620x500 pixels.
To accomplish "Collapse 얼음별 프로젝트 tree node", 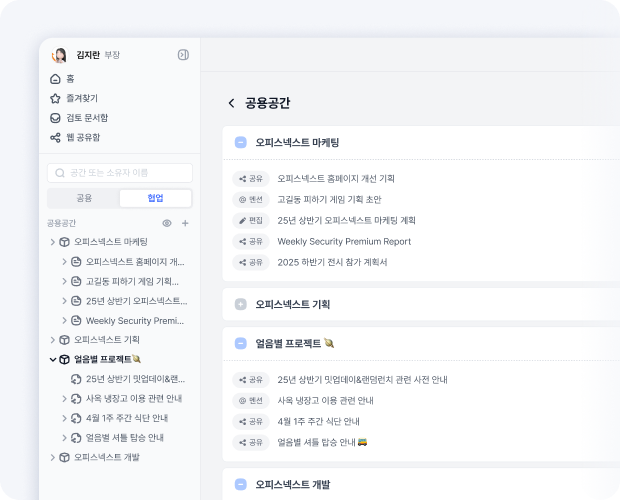I will click(x=52, y=360).
